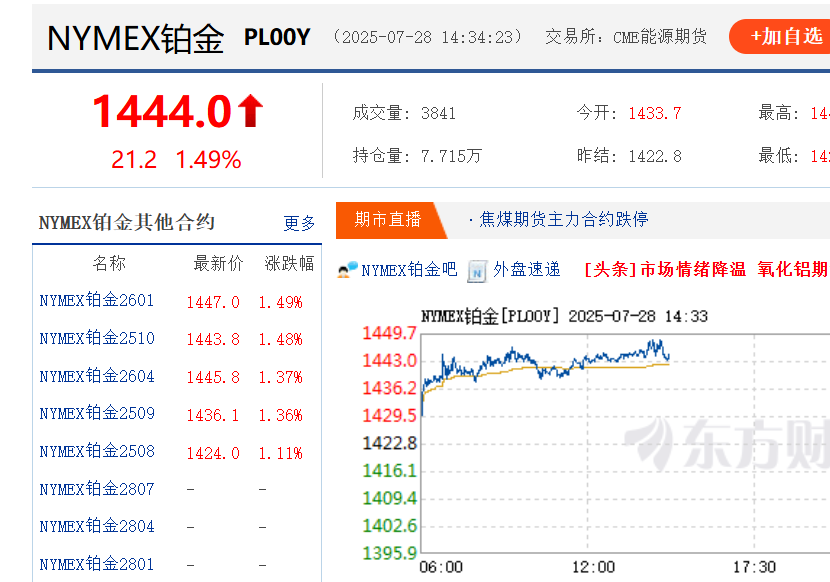Click the NYMEX铂金其他合约 section heading

127,222
